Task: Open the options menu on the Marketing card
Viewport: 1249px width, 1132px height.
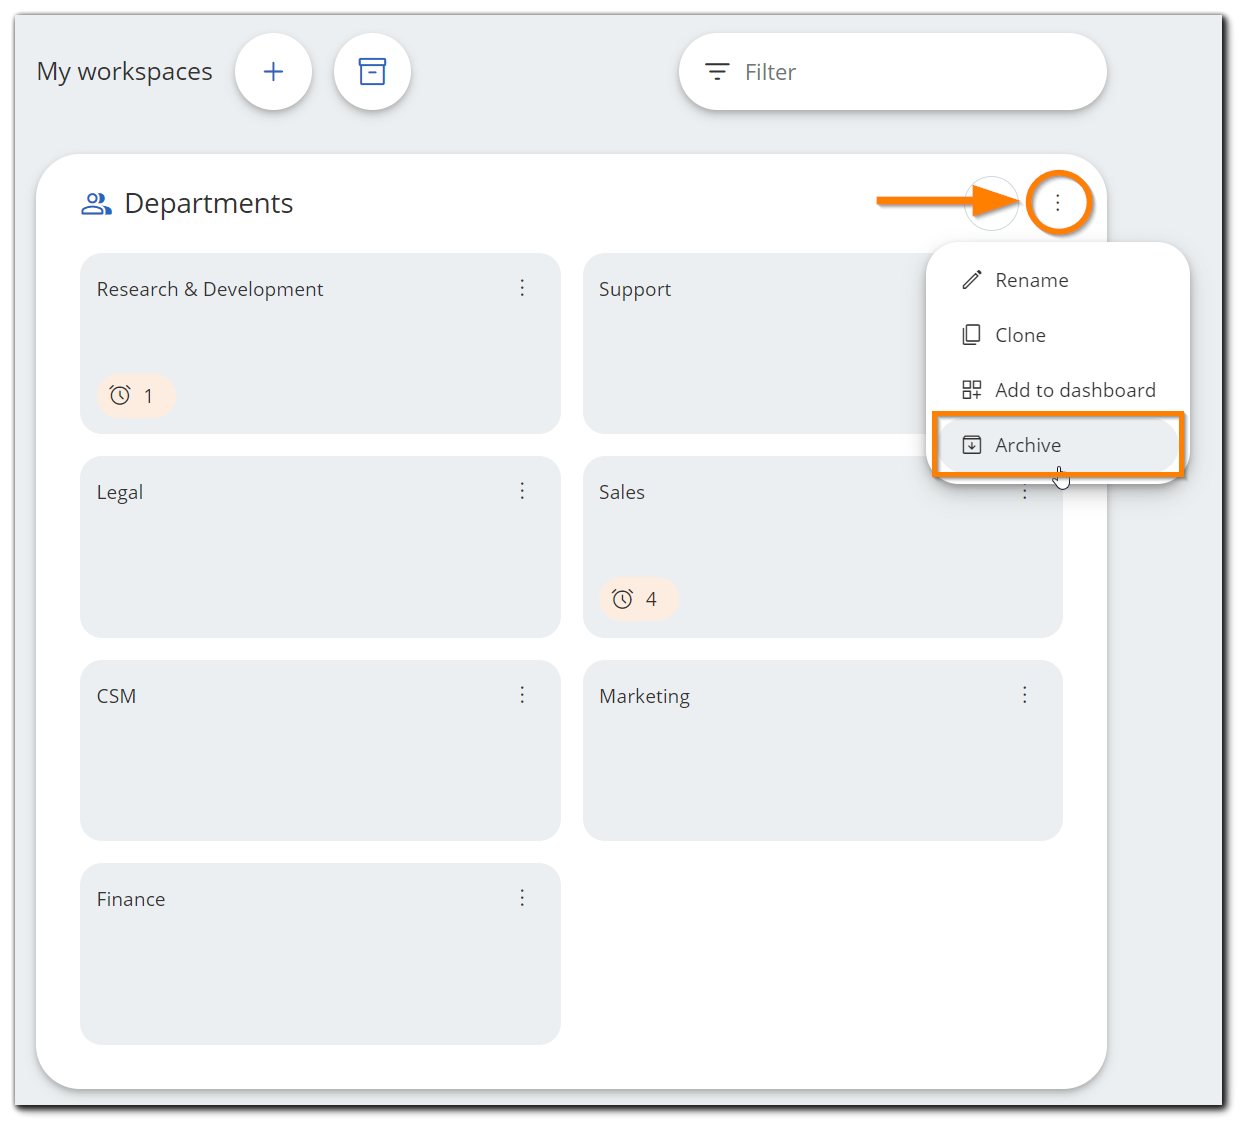Action: 1024,694
